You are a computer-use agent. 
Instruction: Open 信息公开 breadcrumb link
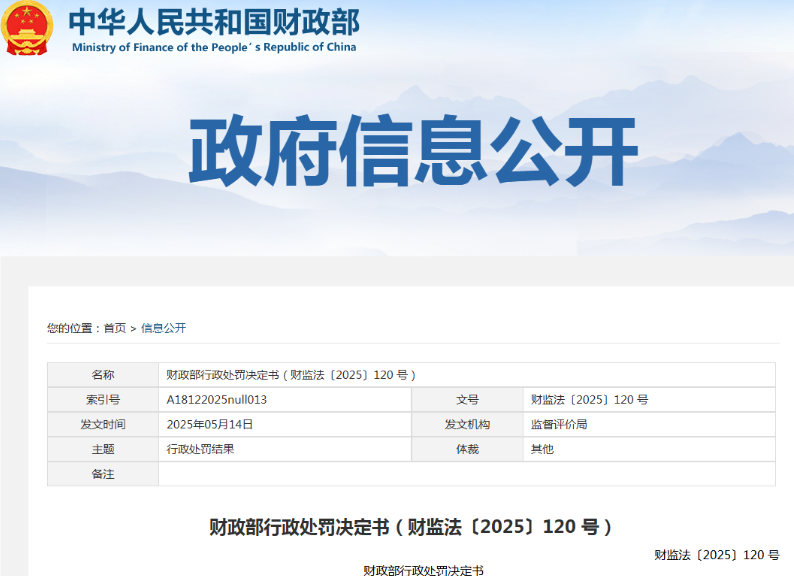tap(163, 328)
